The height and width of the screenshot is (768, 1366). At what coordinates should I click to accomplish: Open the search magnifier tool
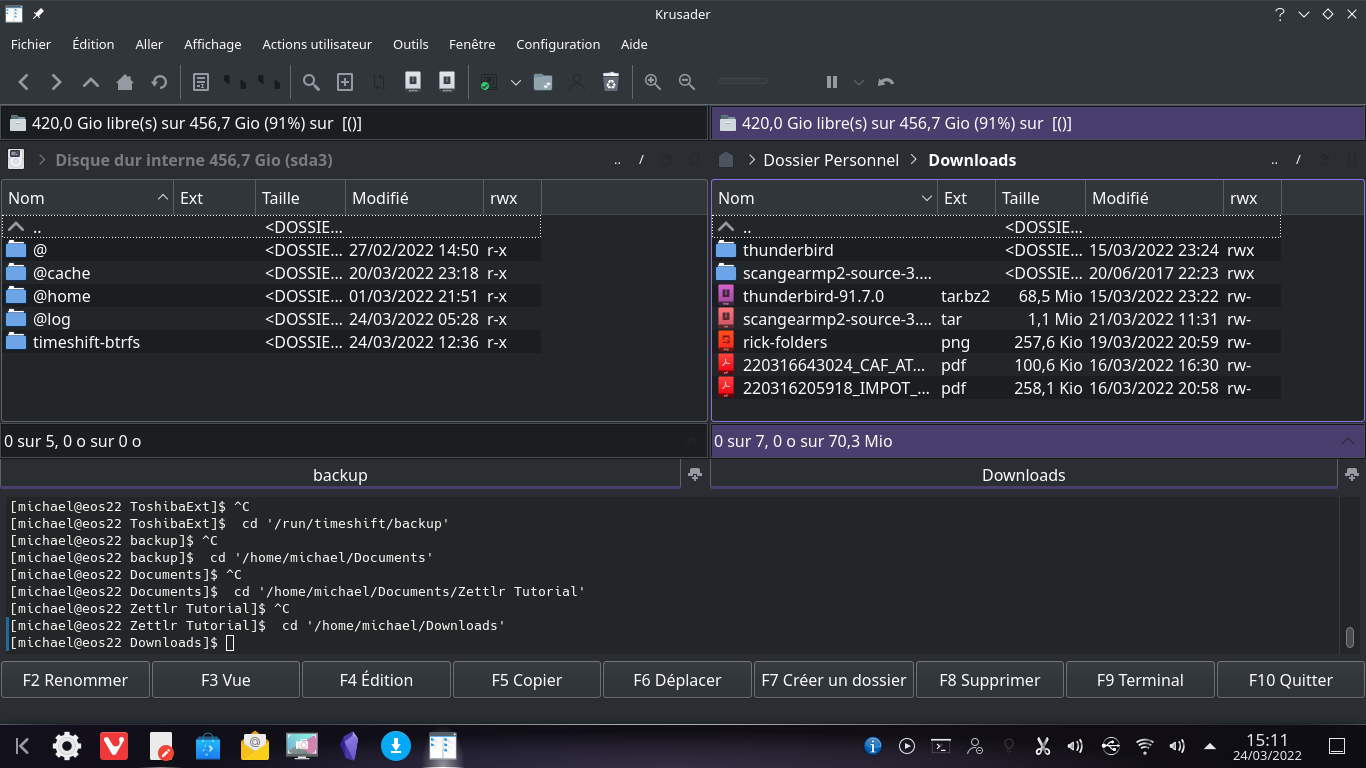[x=311, y=82]
